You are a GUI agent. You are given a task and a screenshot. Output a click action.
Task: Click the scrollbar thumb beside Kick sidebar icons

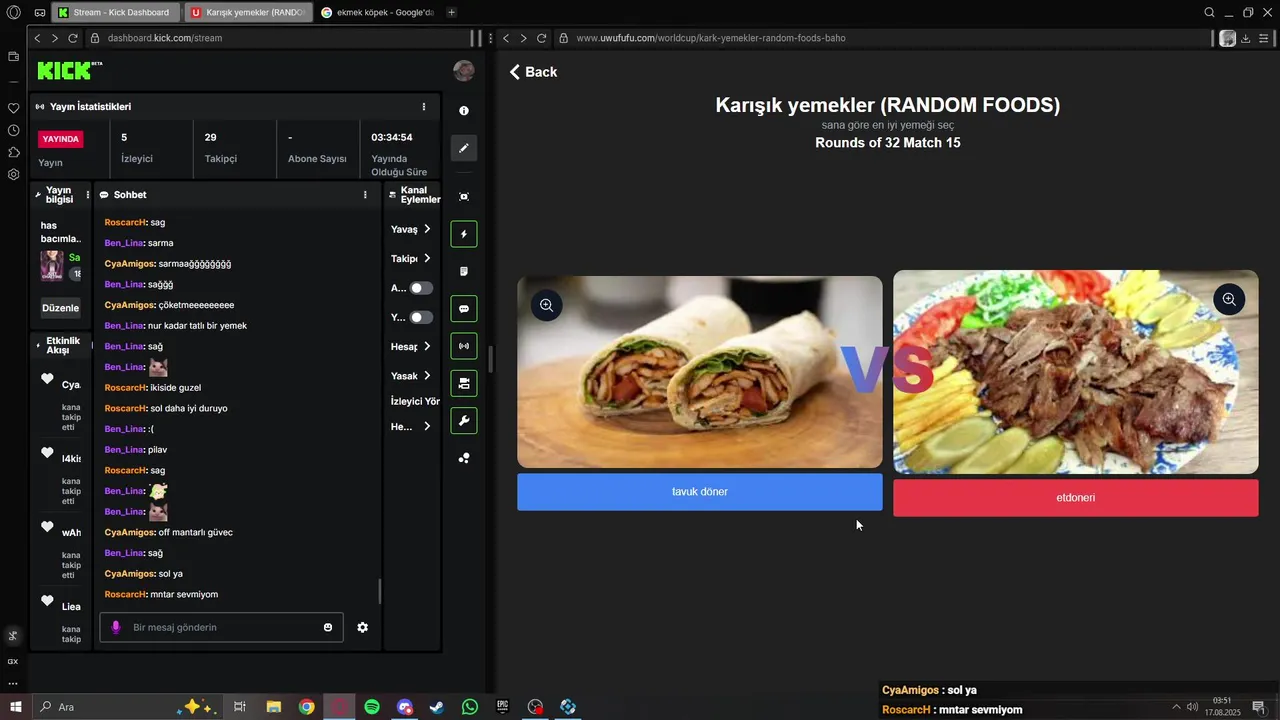coord(490,359)
